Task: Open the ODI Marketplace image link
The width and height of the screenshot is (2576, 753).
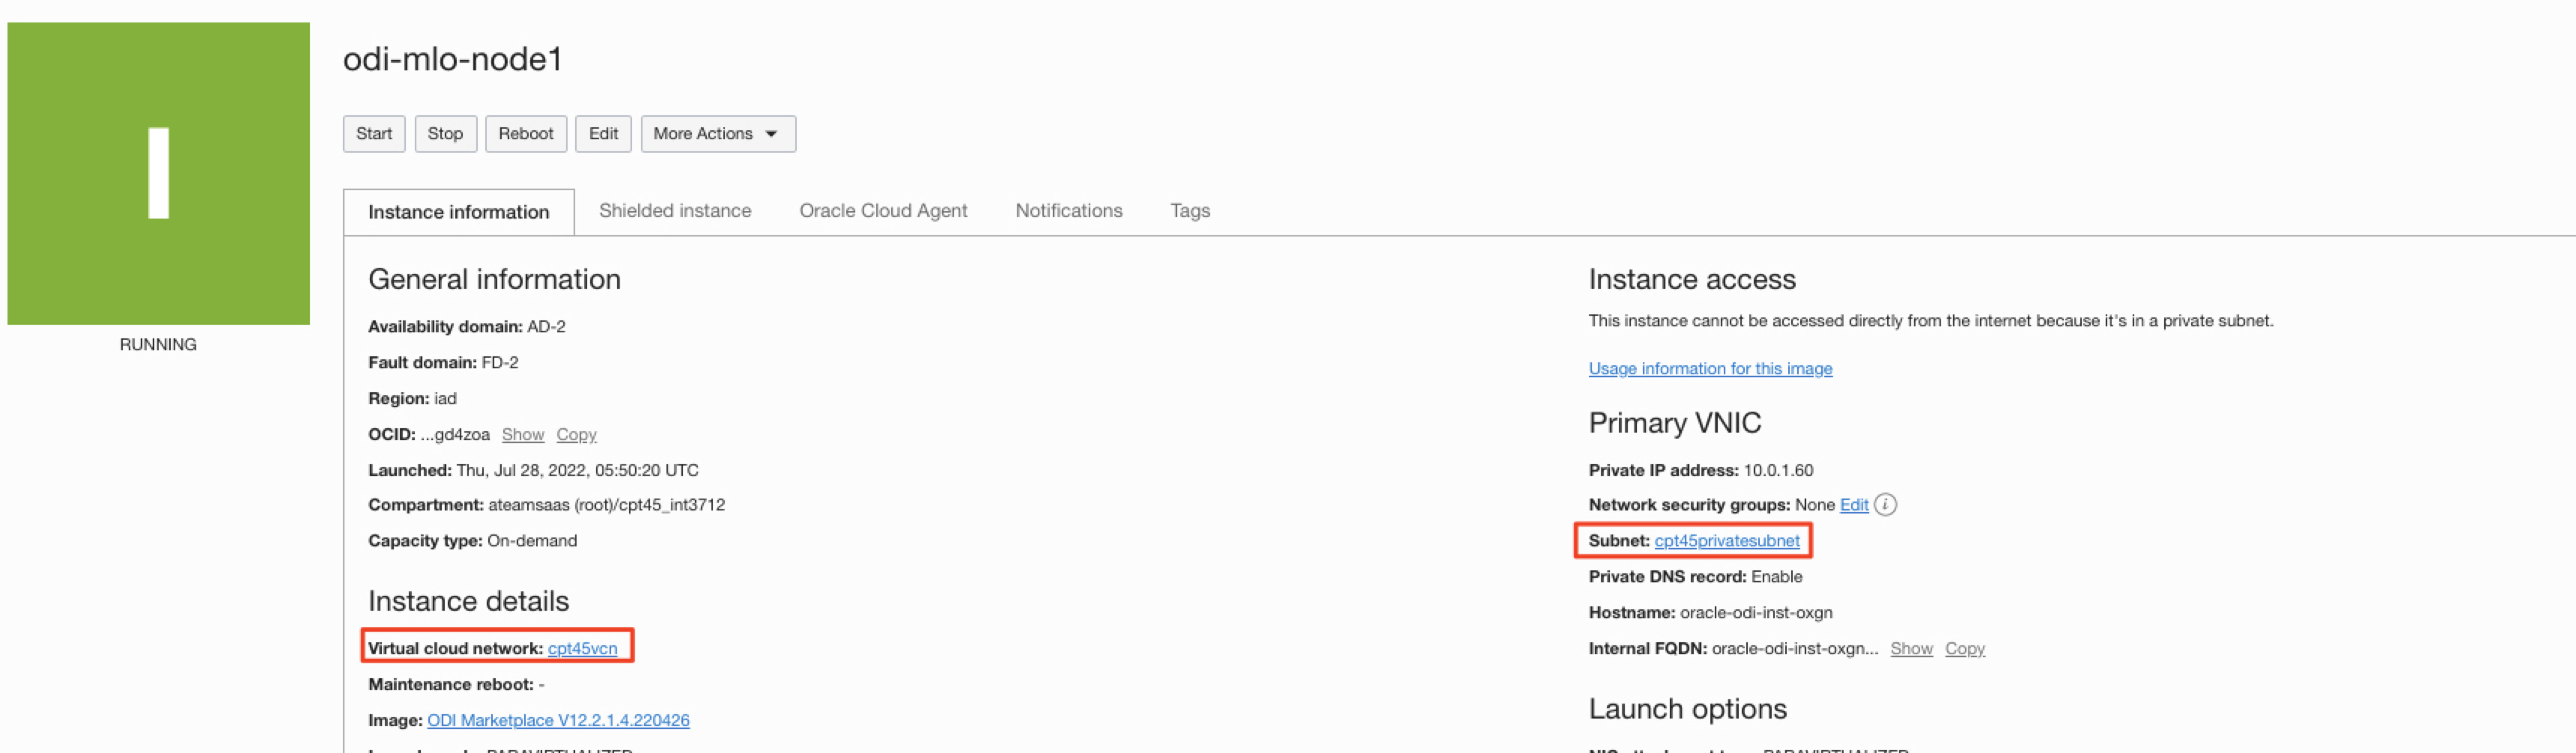Action: point(558,720)
